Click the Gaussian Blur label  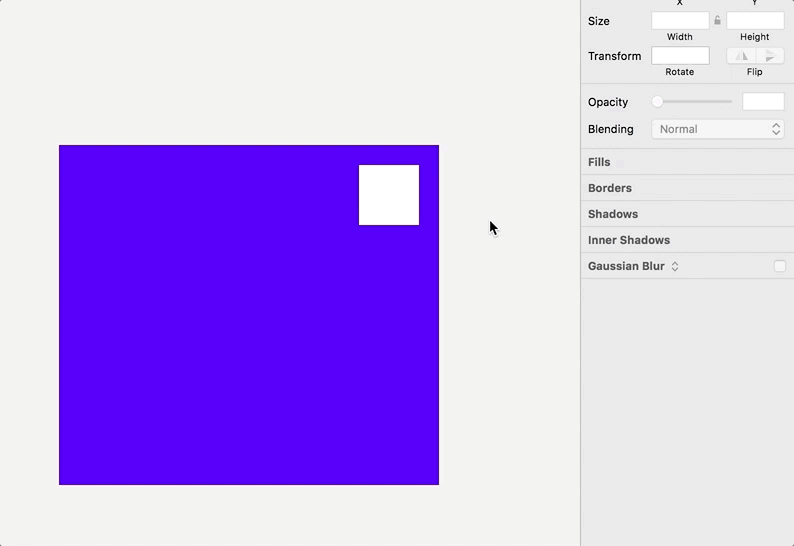(626, 266)
